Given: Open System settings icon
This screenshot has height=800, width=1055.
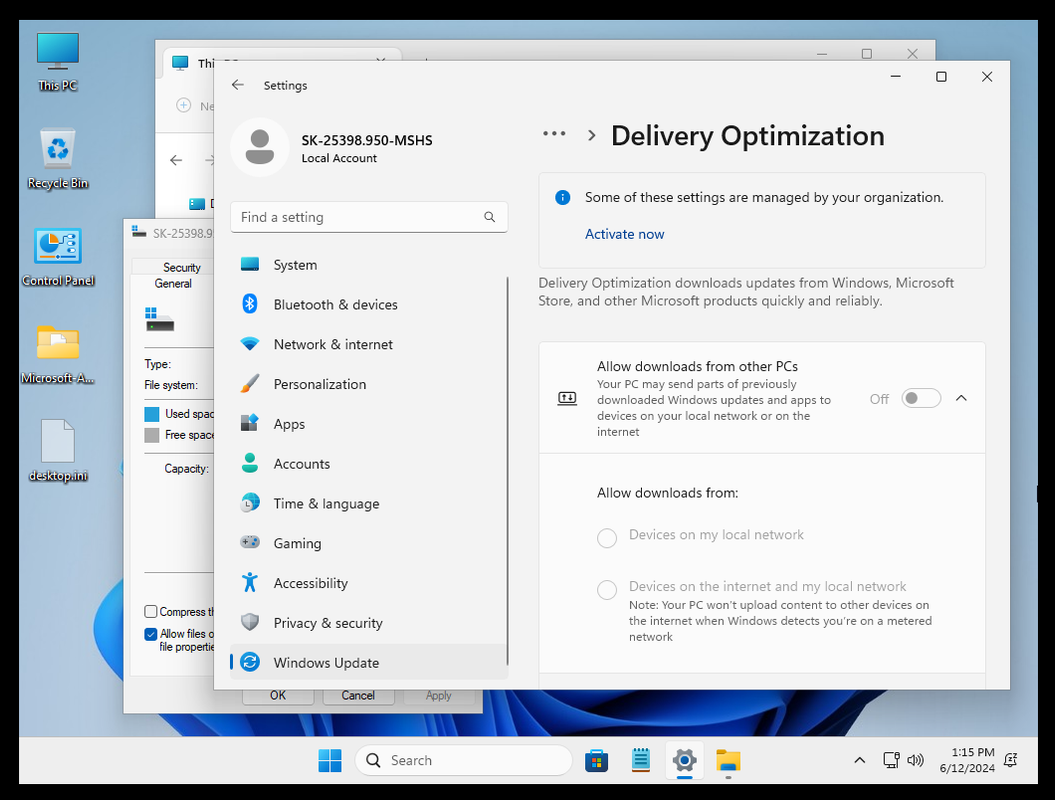Looking at the screenshot, I should [x=250, y=264].
